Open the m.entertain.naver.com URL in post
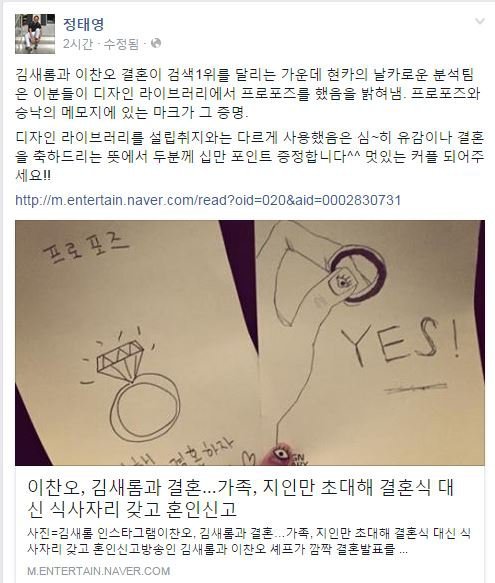The image size is (495, 583). click(208, 200)
